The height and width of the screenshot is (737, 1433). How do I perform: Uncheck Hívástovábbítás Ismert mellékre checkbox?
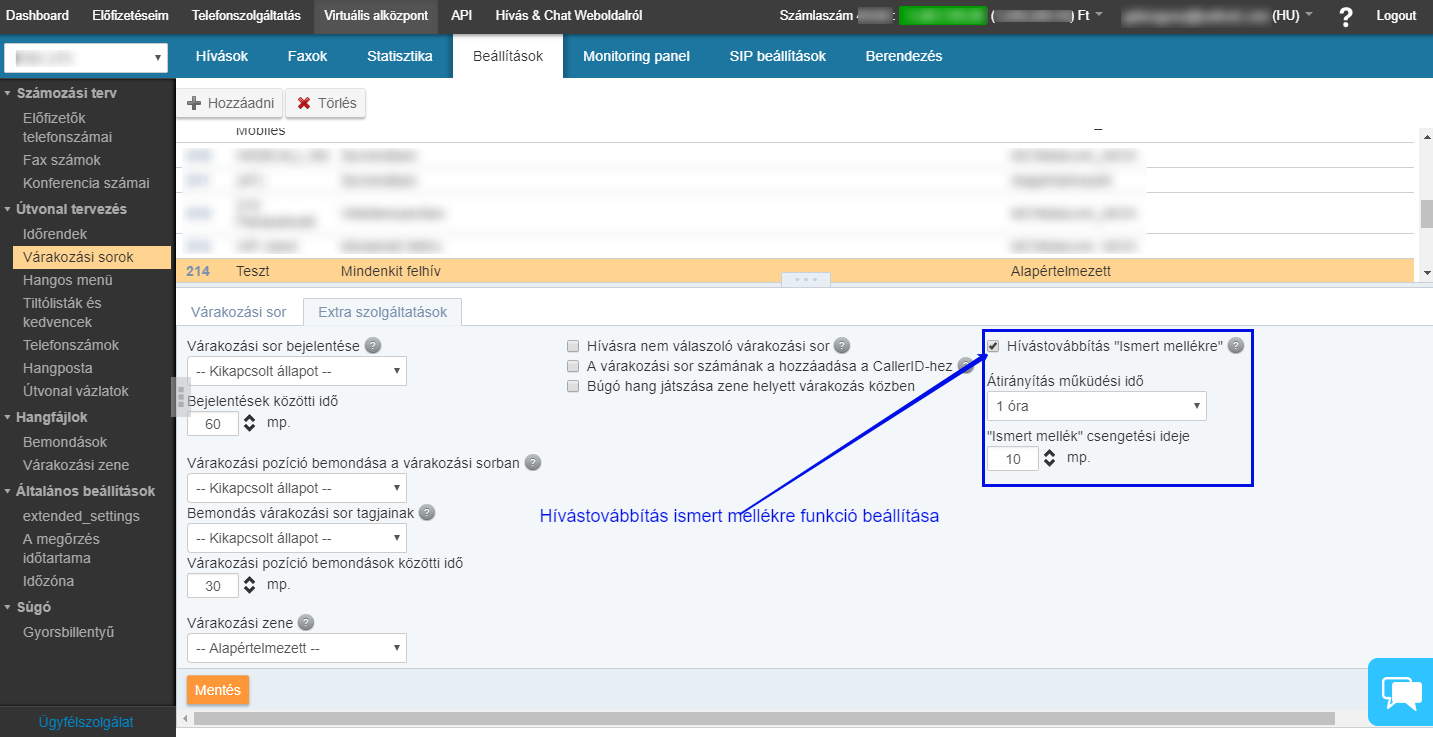[x=993, y=345]
